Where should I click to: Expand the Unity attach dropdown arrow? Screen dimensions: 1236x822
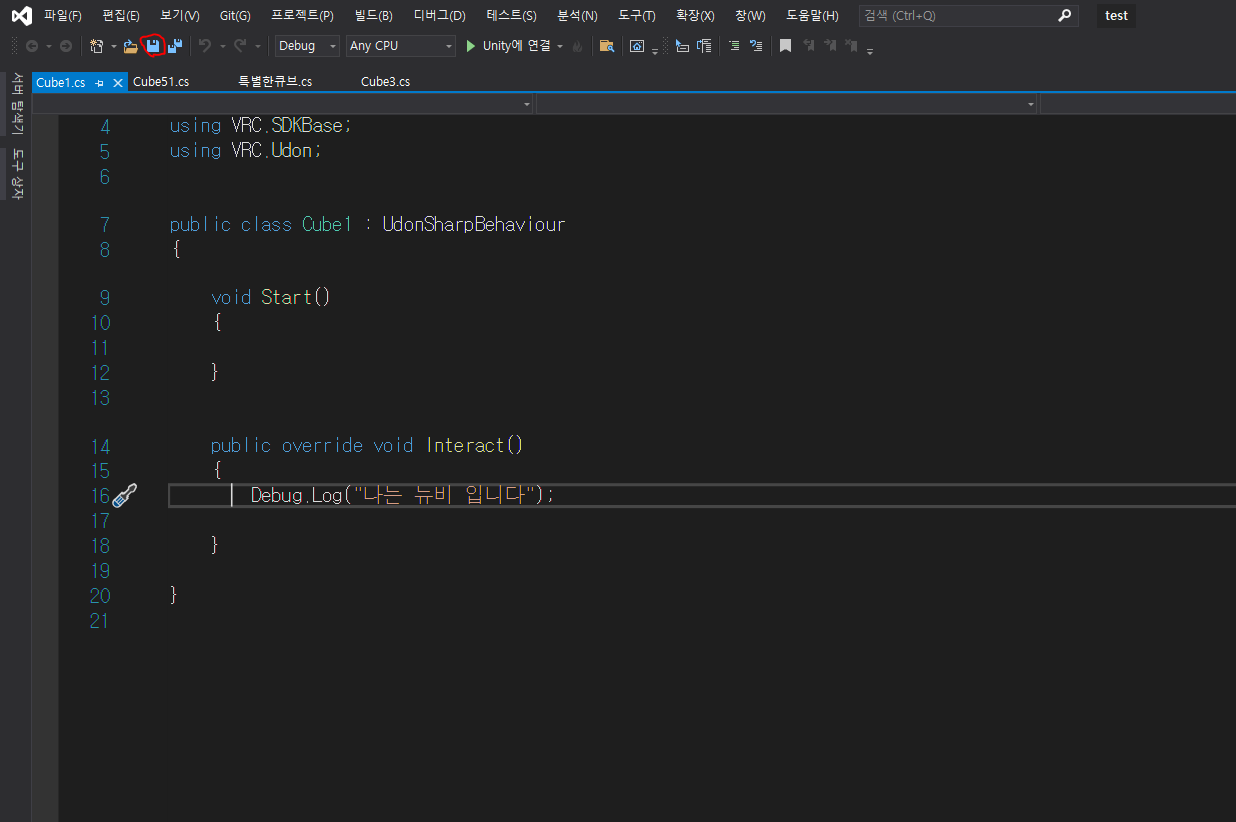click(559, 46)
